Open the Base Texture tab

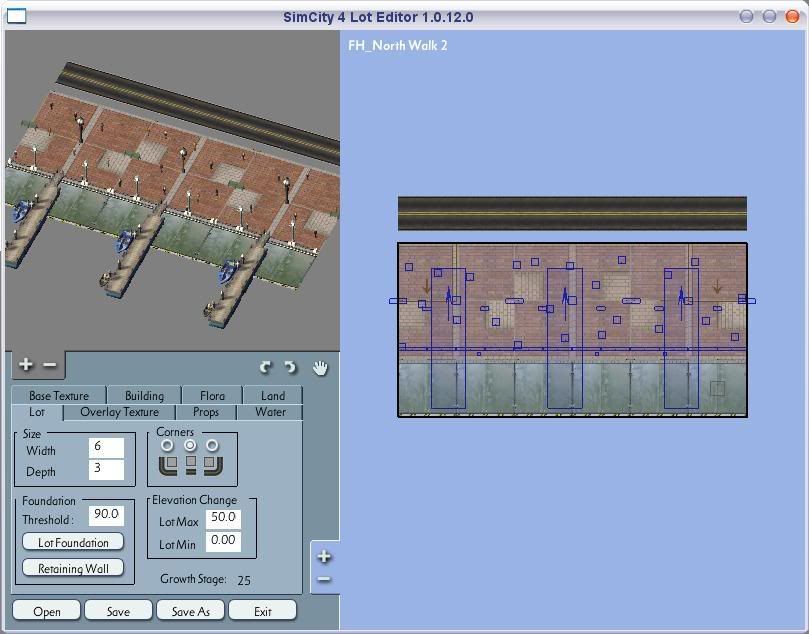[59, 396]
